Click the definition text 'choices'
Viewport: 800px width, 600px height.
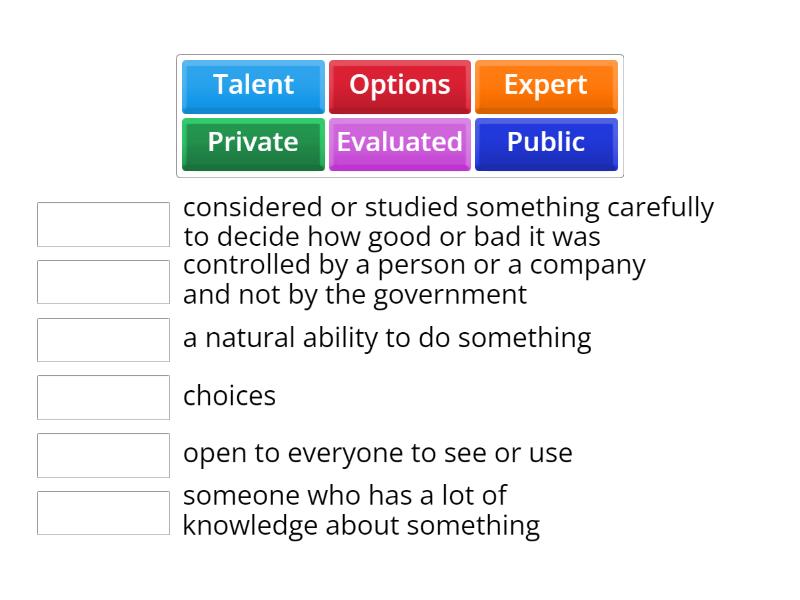[230, 396]
